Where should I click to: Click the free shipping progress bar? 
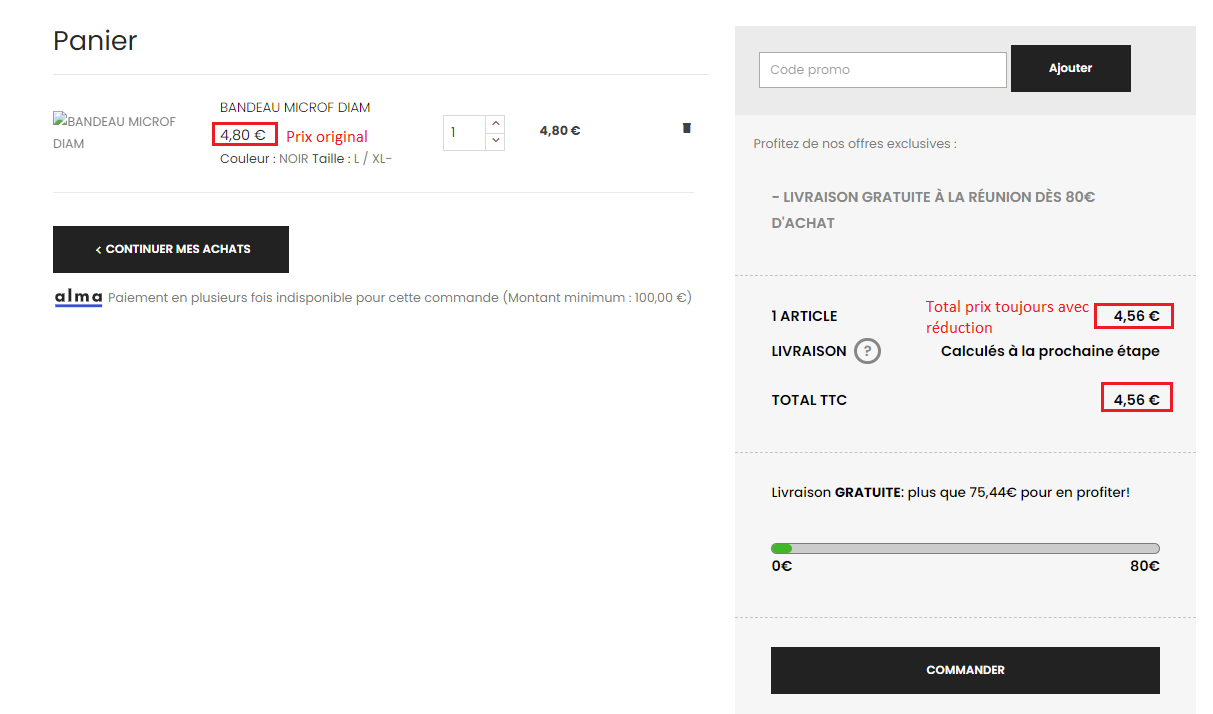click(965, 548)
